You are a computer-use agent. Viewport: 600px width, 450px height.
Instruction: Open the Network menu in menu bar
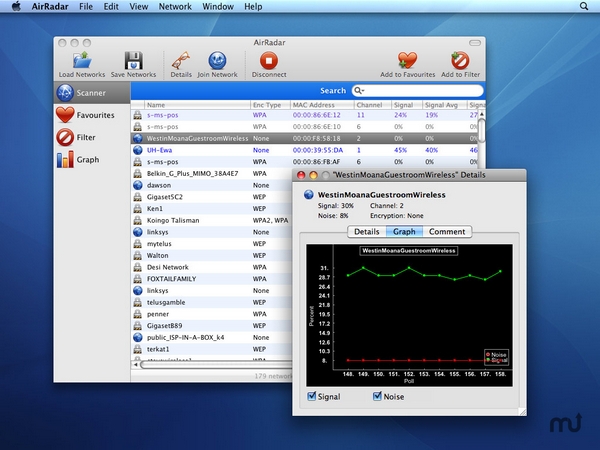(175, 6)
